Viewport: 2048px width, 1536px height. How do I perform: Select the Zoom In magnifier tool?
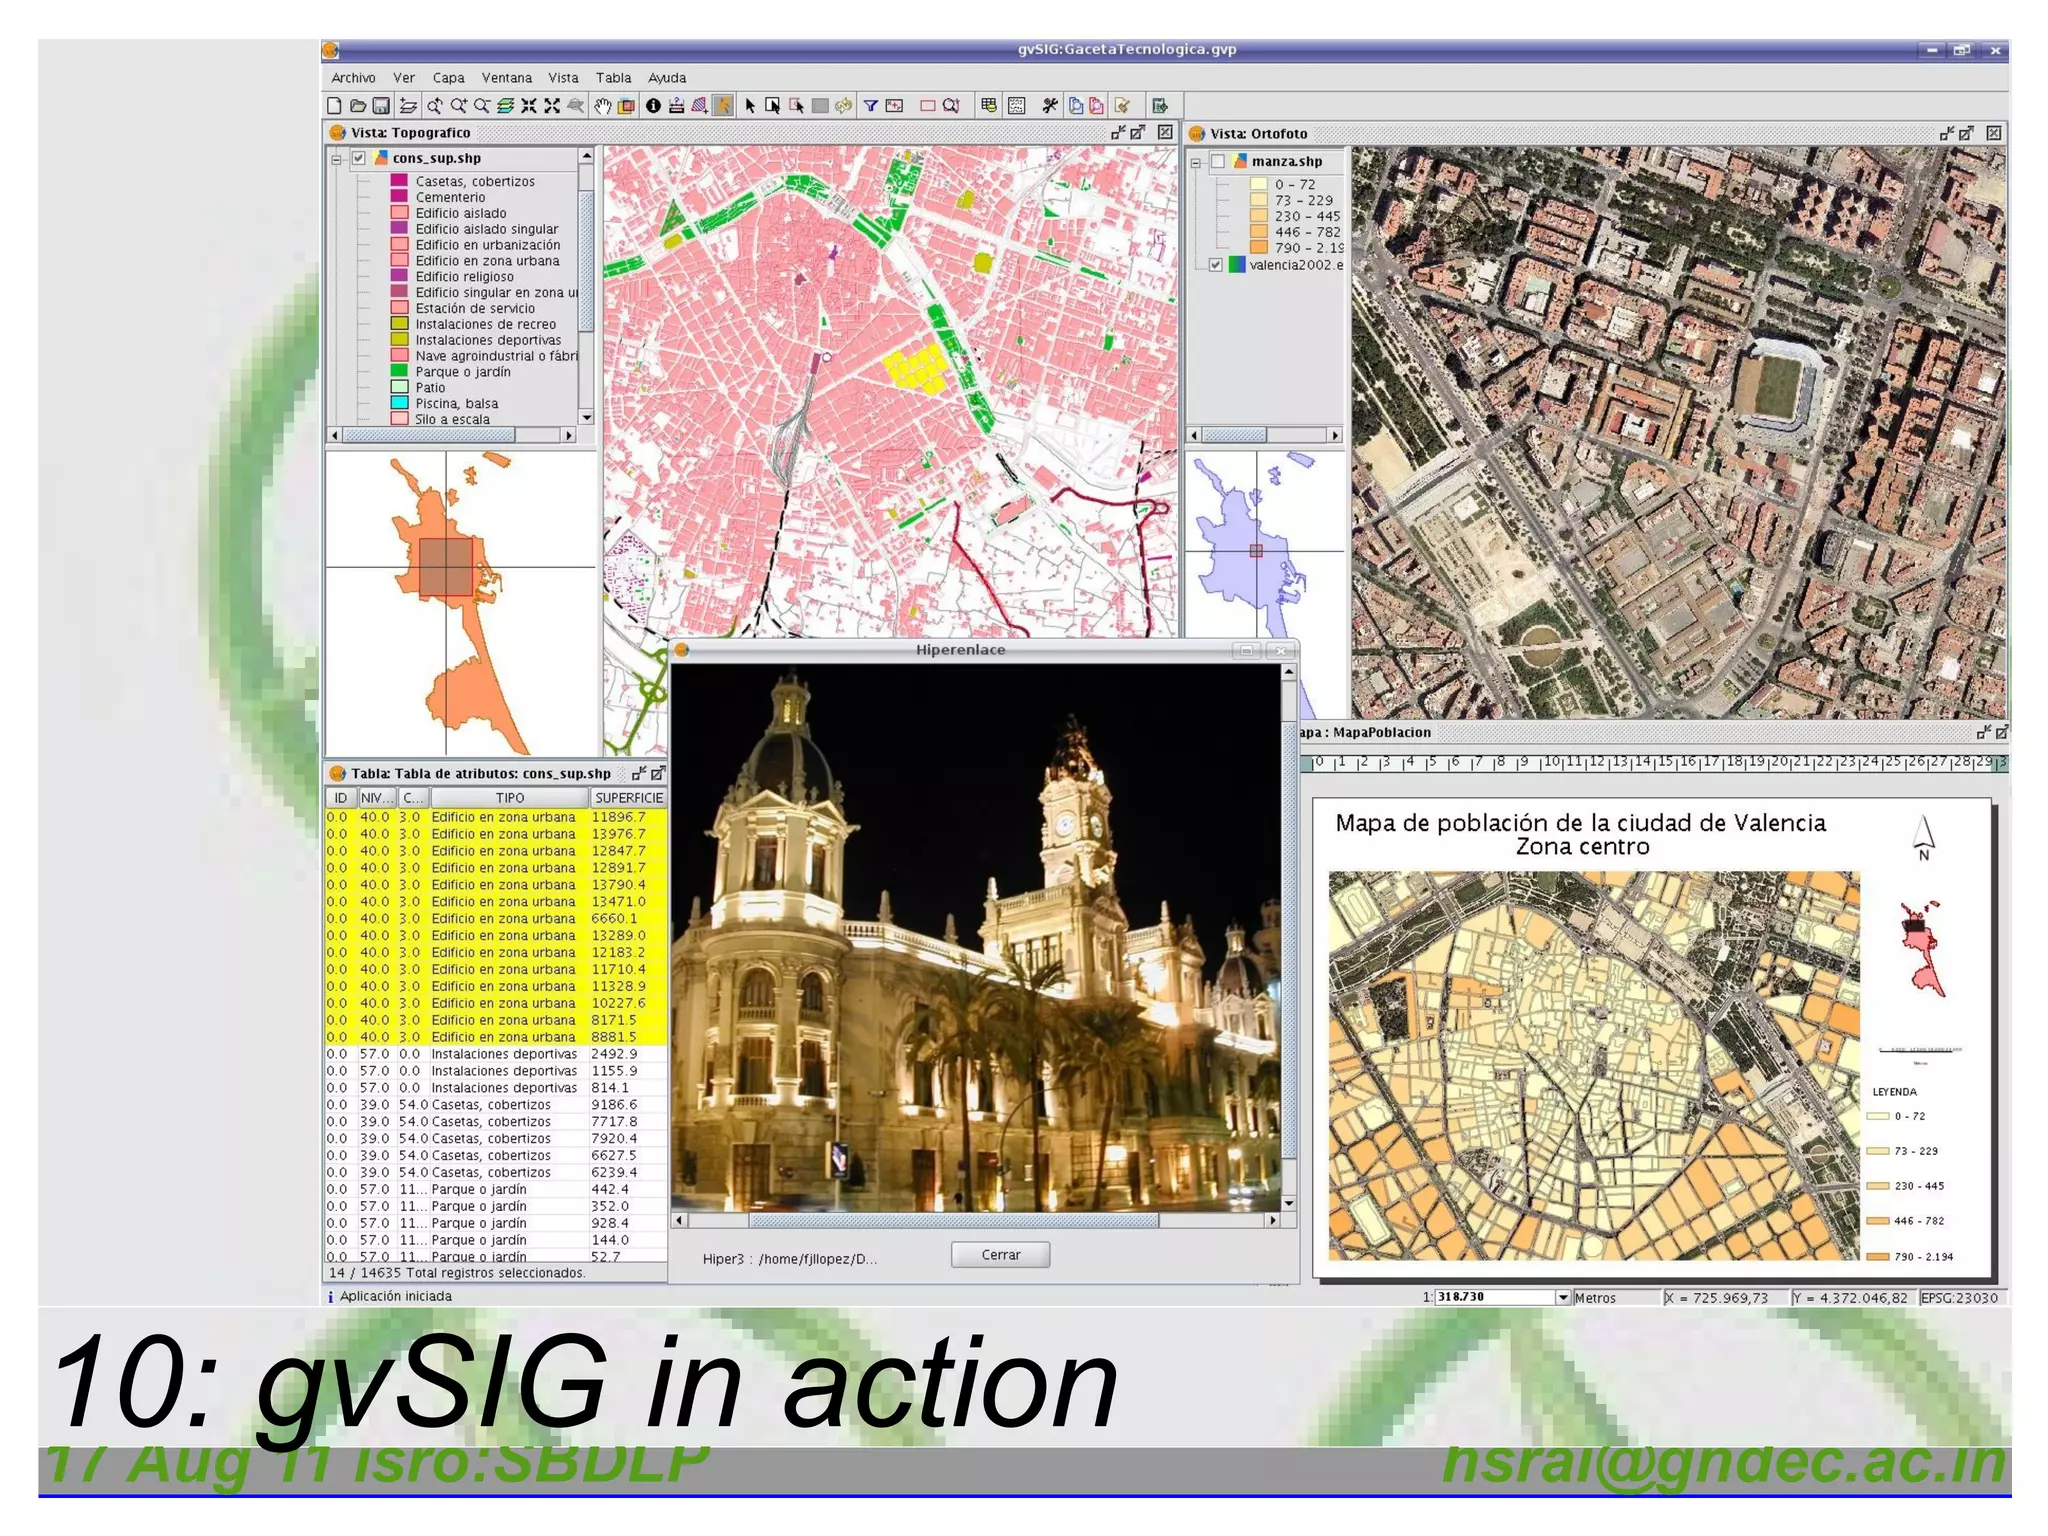[x=459, y=106]
